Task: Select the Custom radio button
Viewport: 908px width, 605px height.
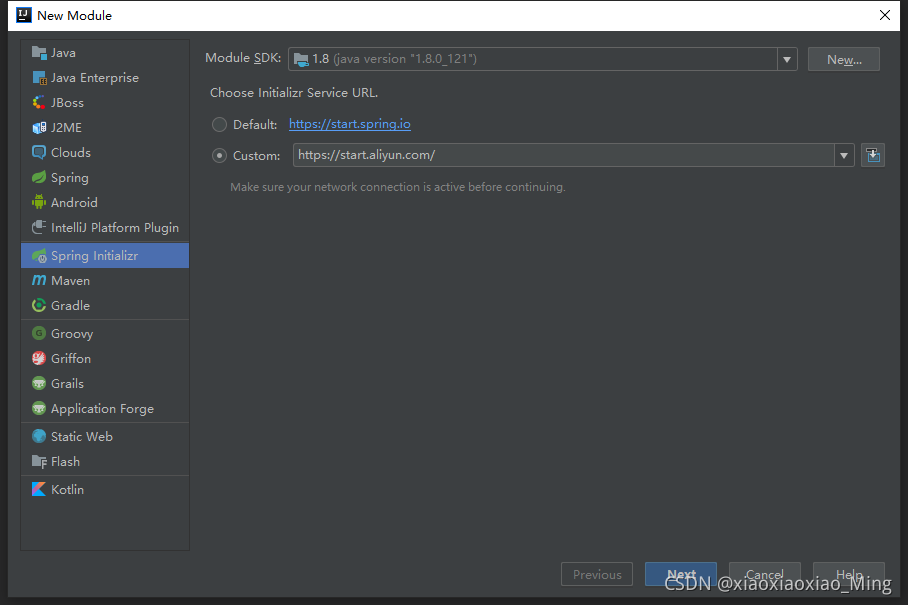Action: coord(219,156)
